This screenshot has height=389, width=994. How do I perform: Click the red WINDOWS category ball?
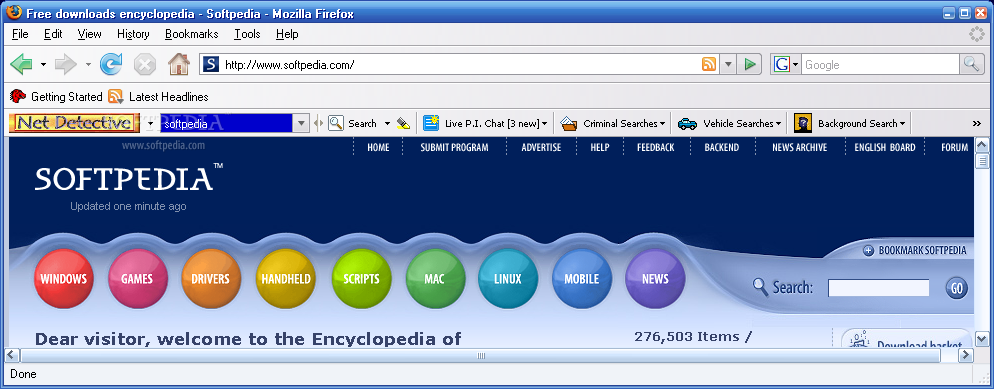pyautogui.click(x=63, y=279)
